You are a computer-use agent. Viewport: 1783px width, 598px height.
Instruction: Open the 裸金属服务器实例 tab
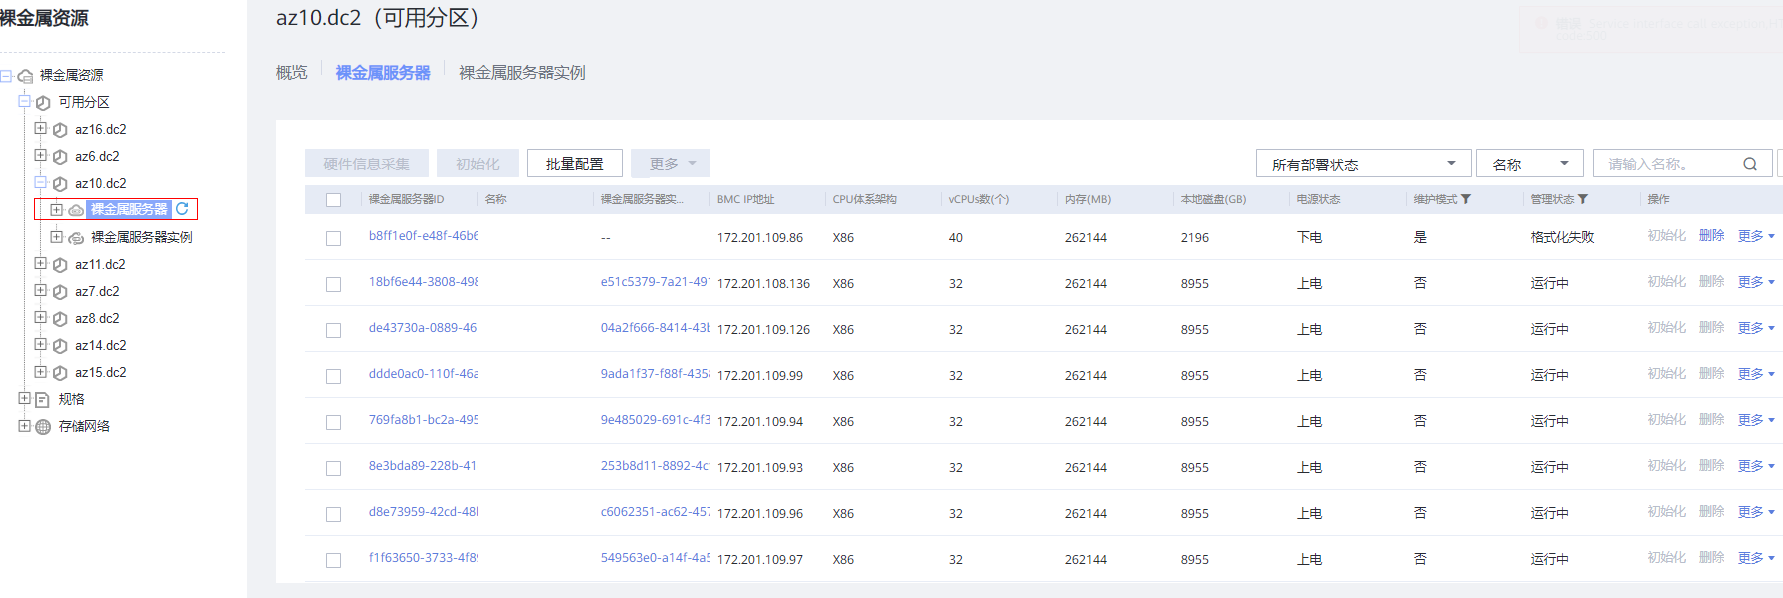coord(522,73)
